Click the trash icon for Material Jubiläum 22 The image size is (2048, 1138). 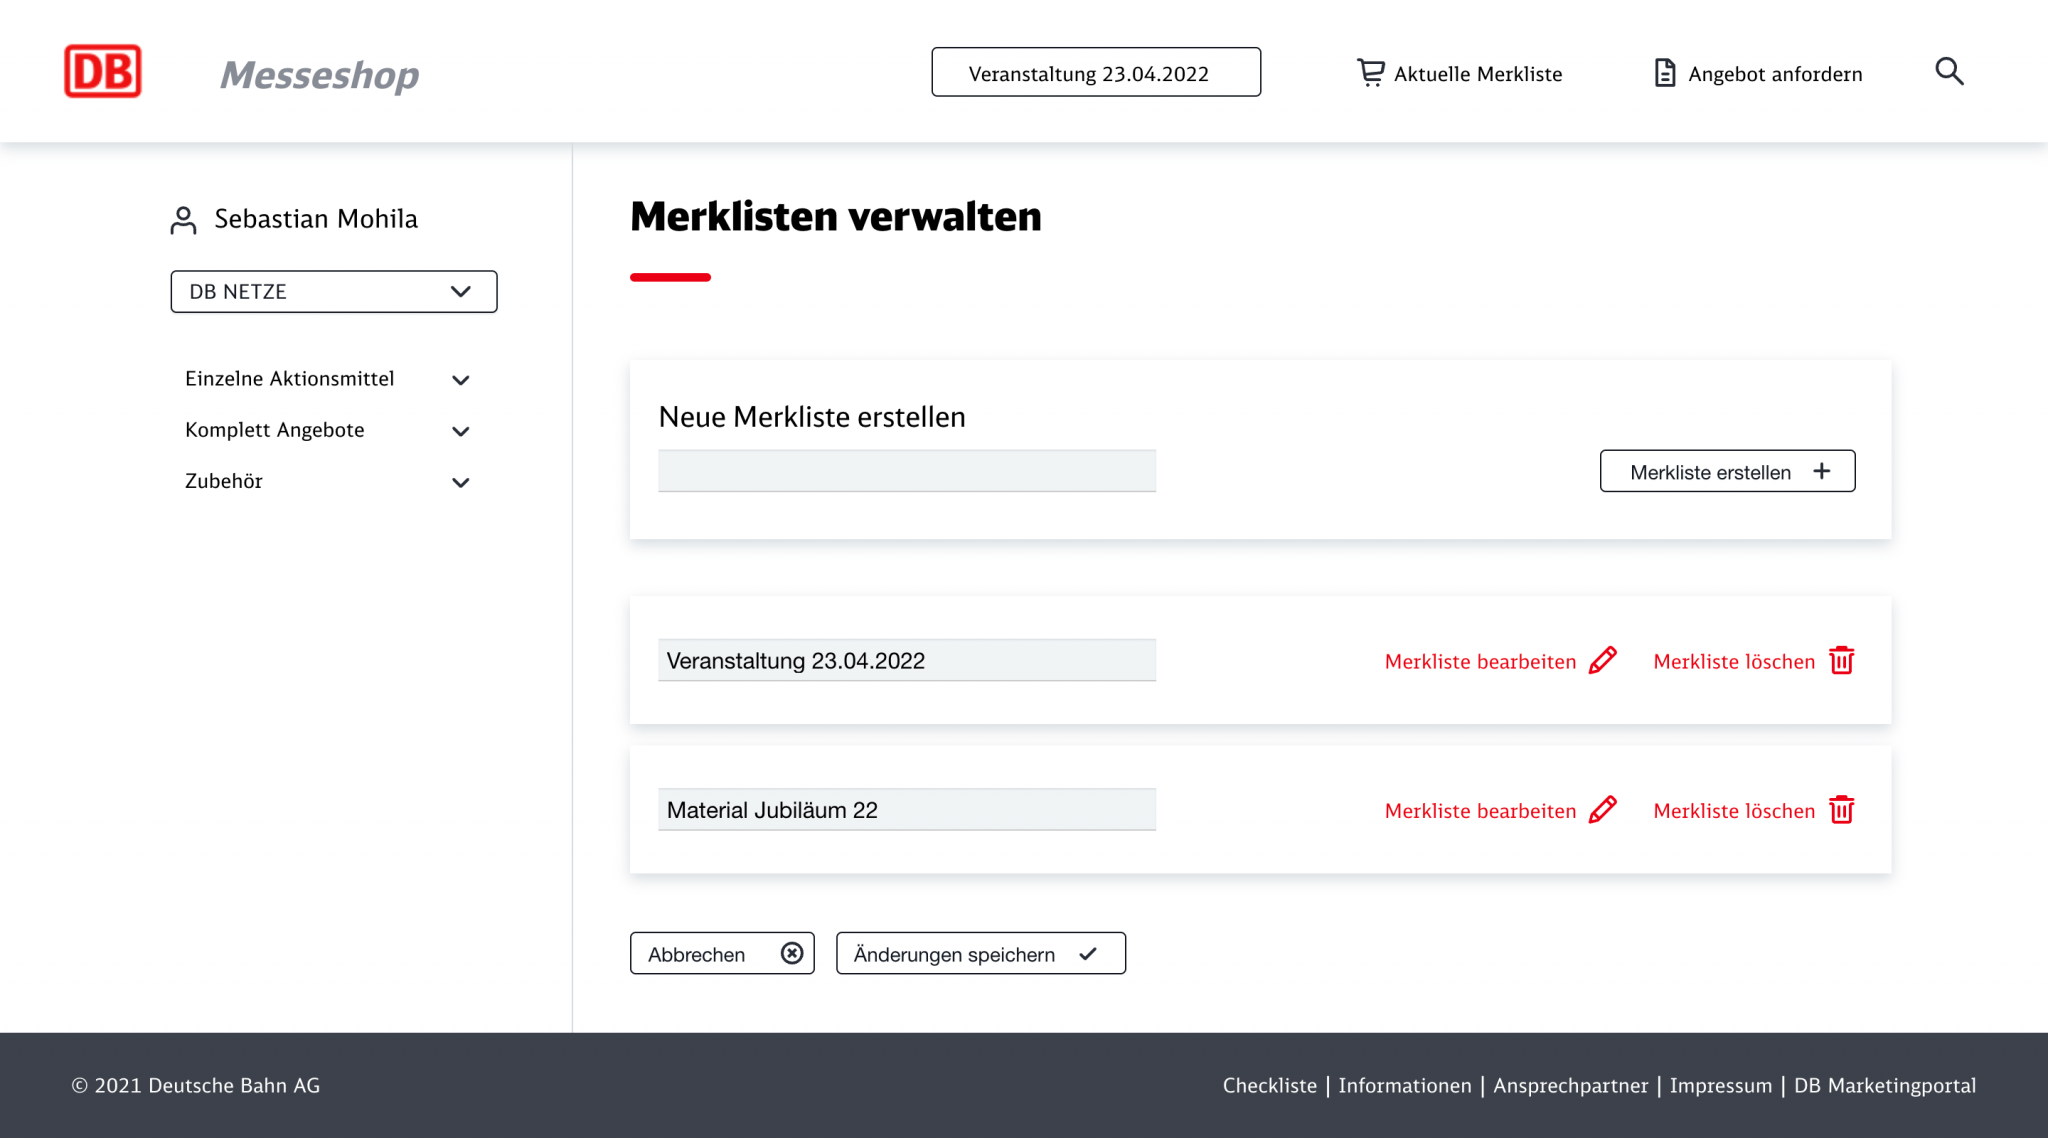click(1842, 810)
